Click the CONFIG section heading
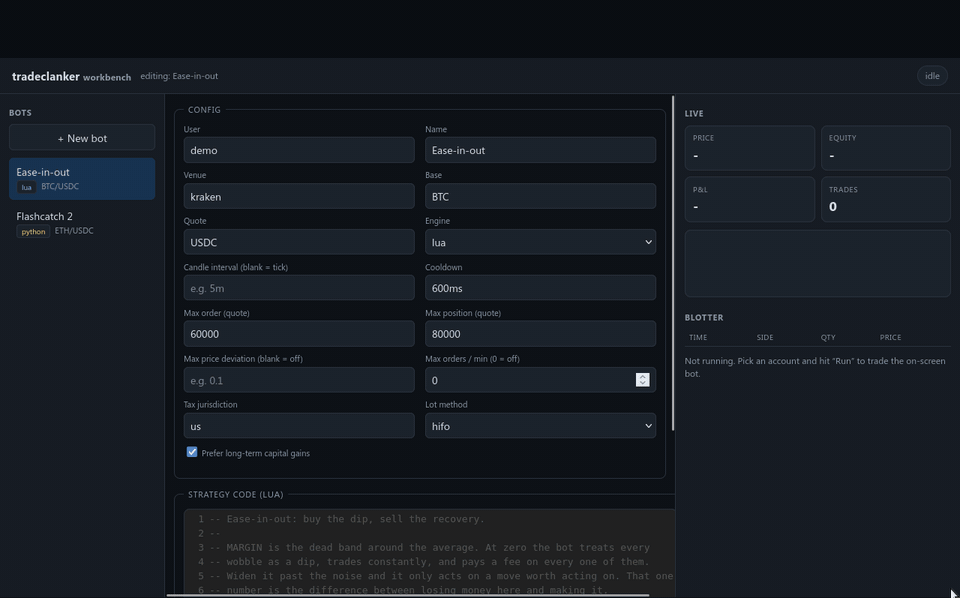960x598 pixels. point(204,110)
